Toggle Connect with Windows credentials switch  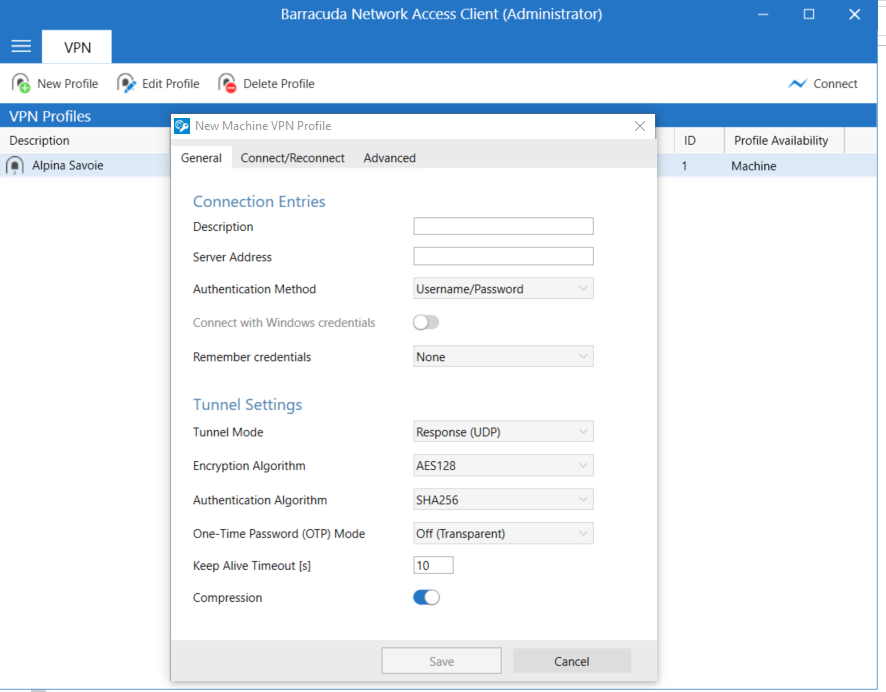point(426,322)
